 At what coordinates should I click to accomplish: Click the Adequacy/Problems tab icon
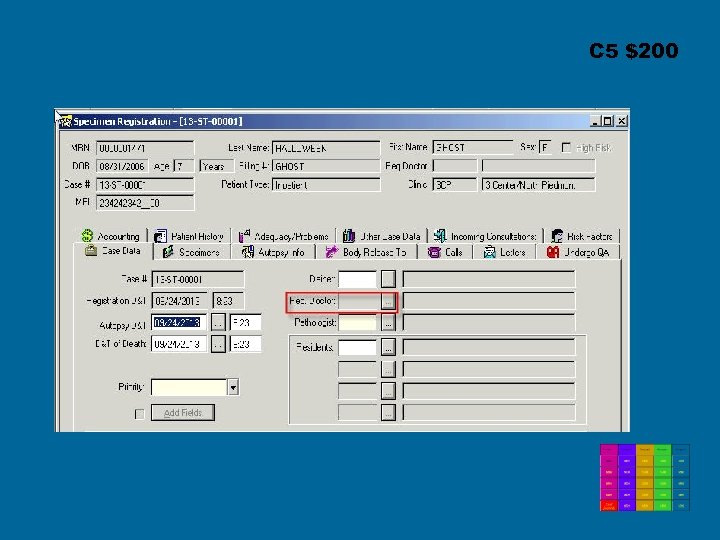coord(244,236)
